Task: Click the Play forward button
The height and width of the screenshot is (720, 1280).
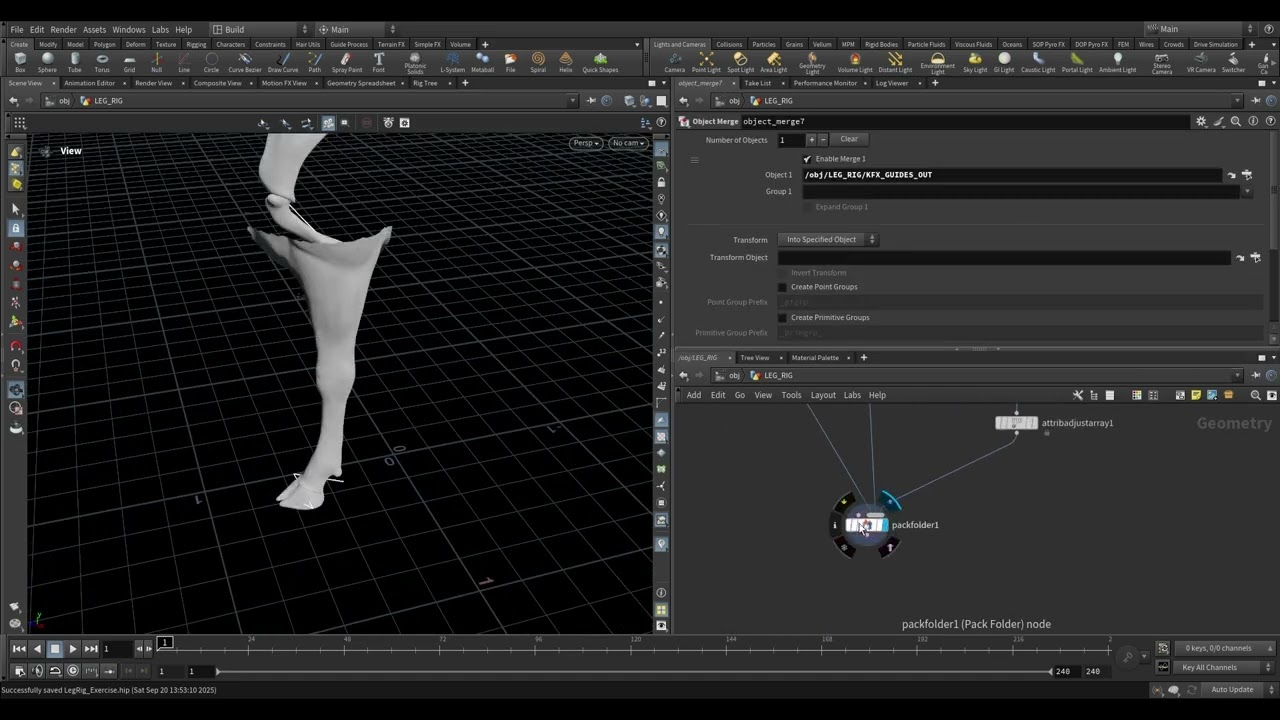Action: click(72, 649)
